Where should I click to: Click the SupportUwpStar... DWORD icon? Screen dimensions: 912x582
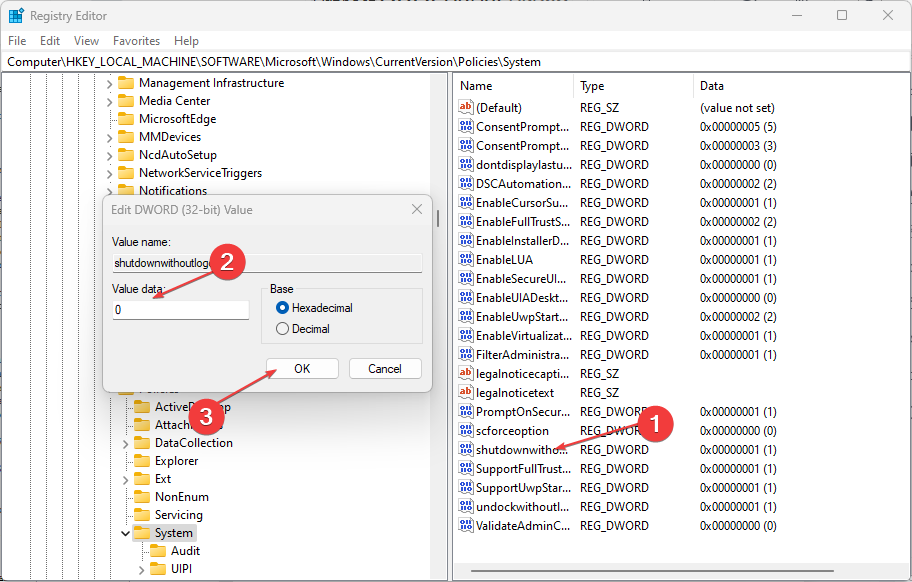tap(465, 487)
